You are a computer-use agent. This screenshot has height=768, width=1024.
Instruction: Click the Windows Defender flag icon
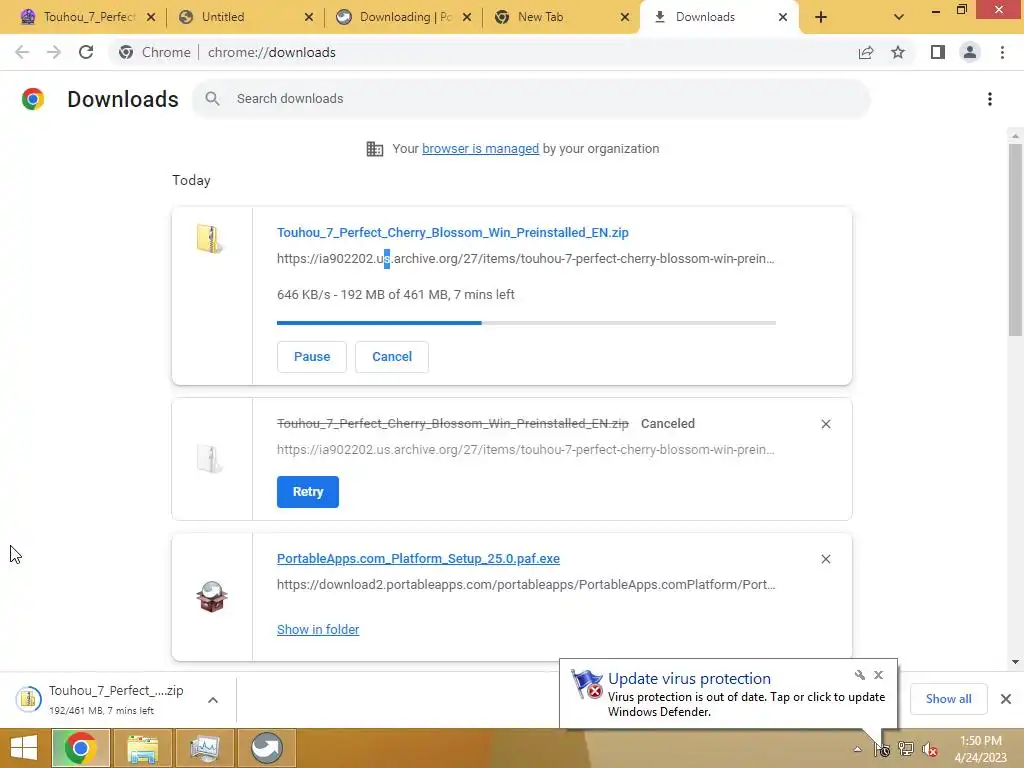pos(587,684)
